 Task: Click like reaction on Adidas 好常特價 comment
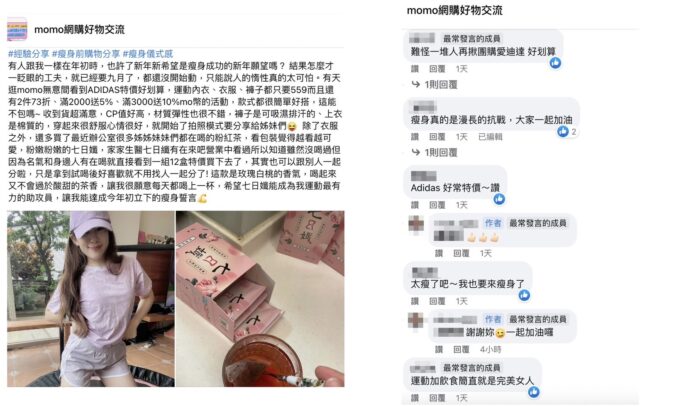pos(499,199)
